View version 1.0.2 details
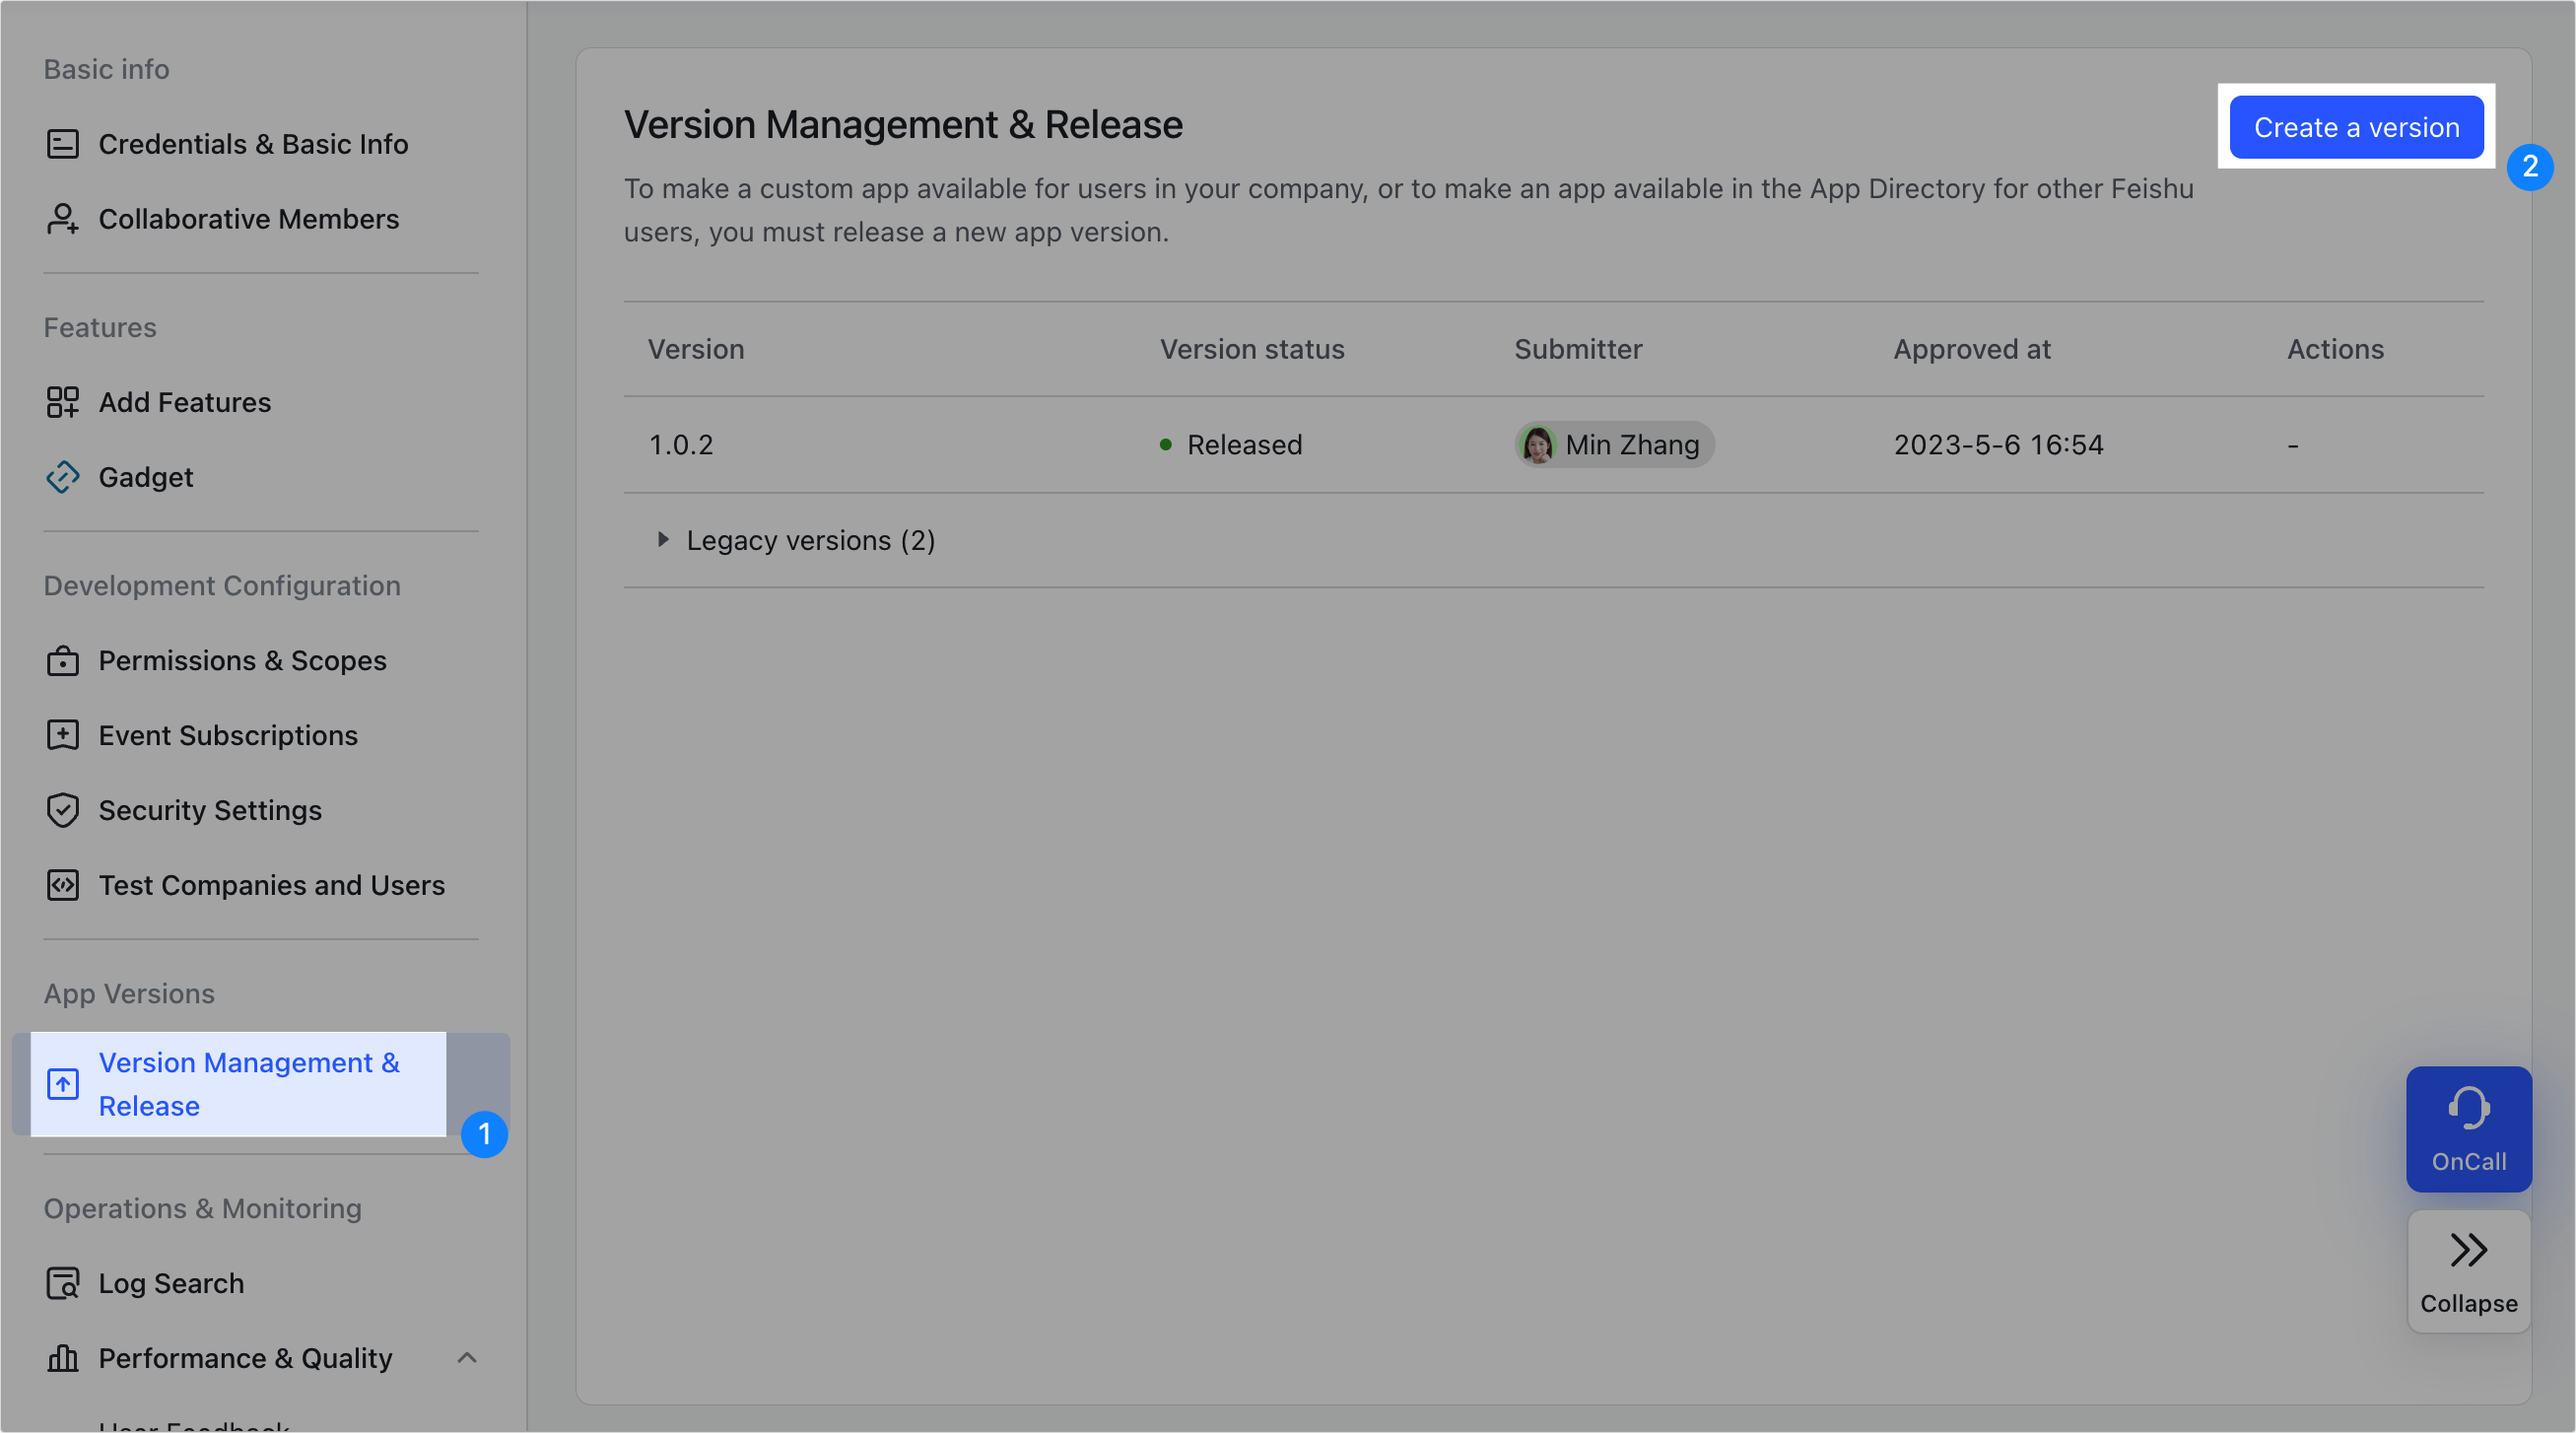 (x=681, y=444)
